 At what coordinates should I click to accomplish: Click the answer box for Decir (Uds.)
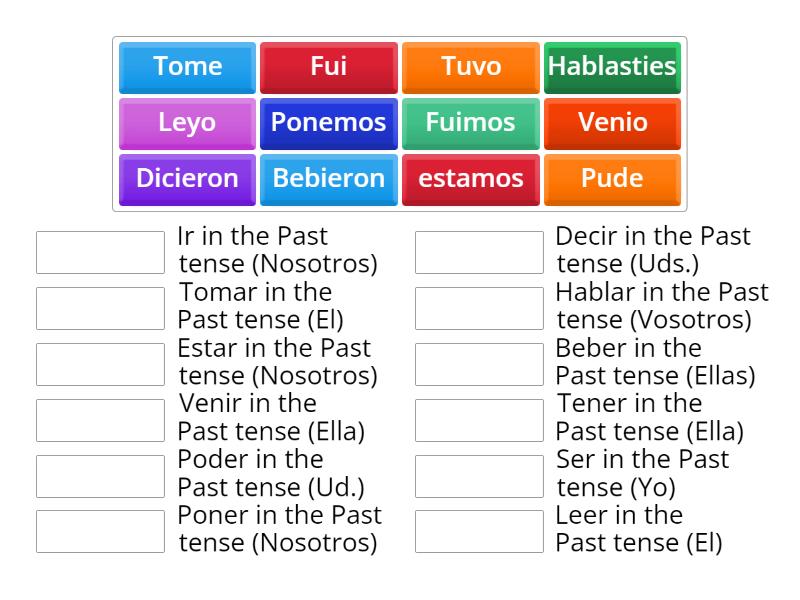point(475,249)
